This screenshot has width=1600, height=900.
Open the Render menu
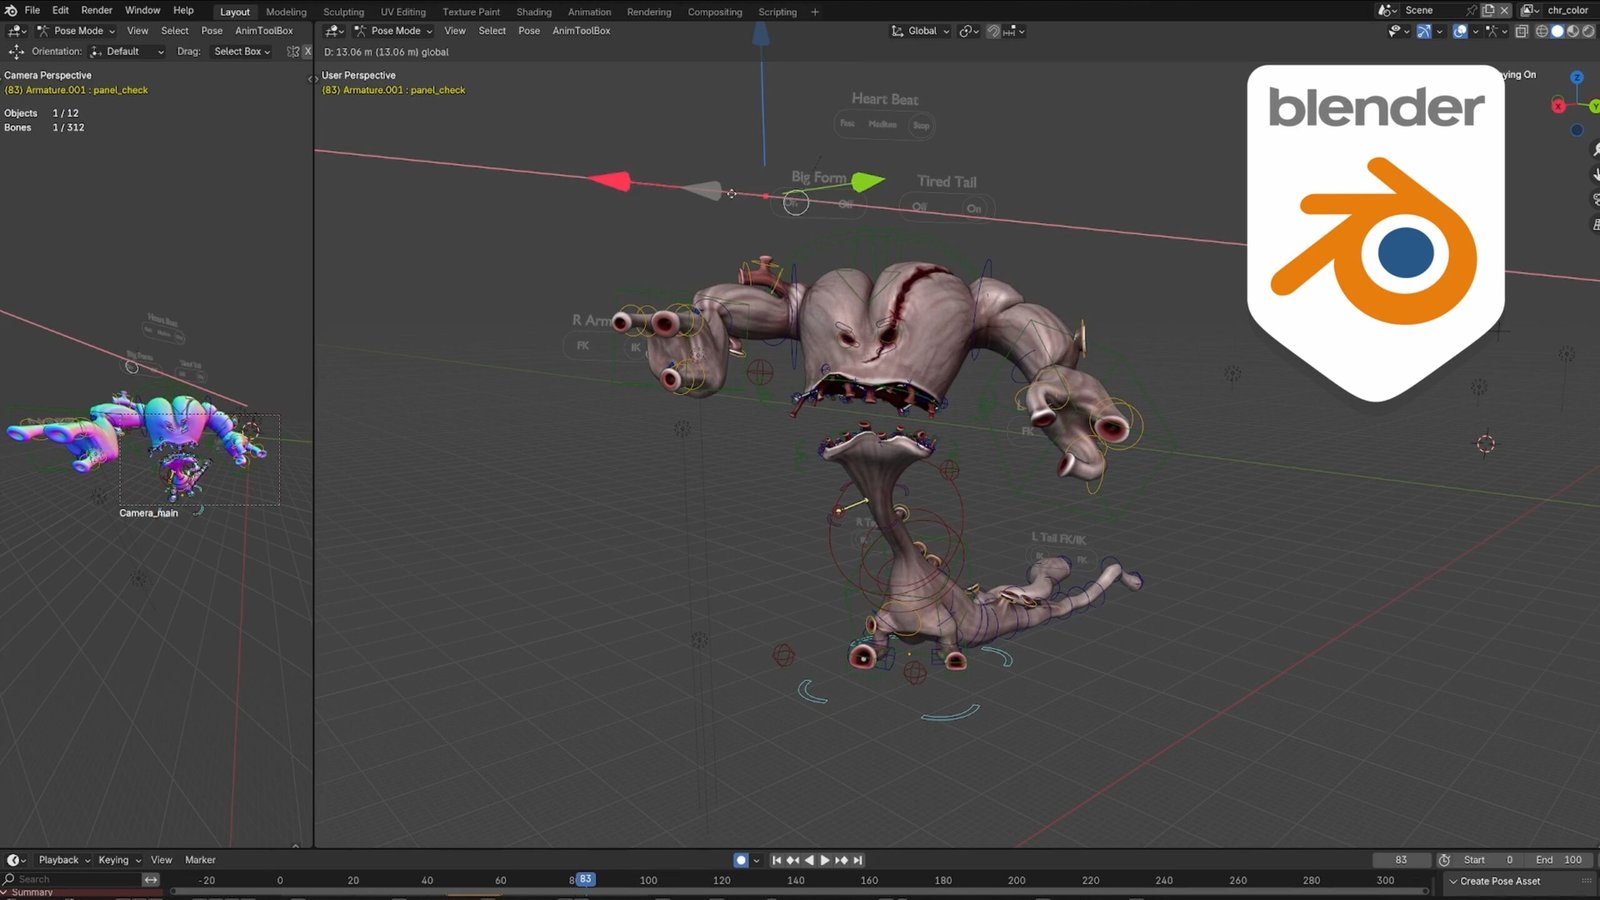pos(97,10)
